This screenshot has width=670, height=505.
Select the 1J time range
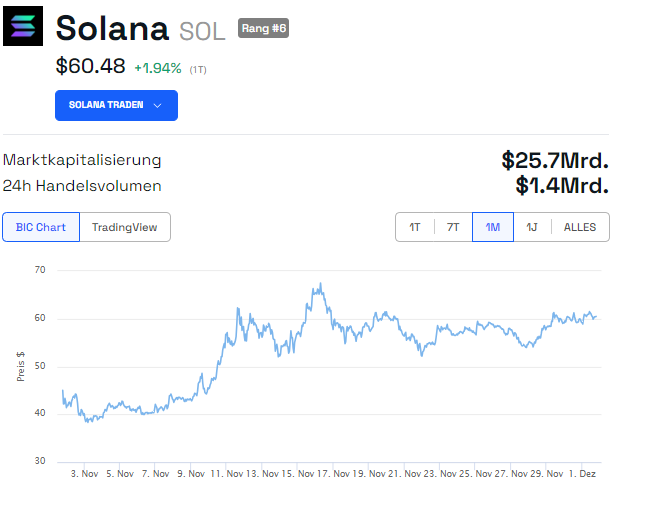(532, 227)
